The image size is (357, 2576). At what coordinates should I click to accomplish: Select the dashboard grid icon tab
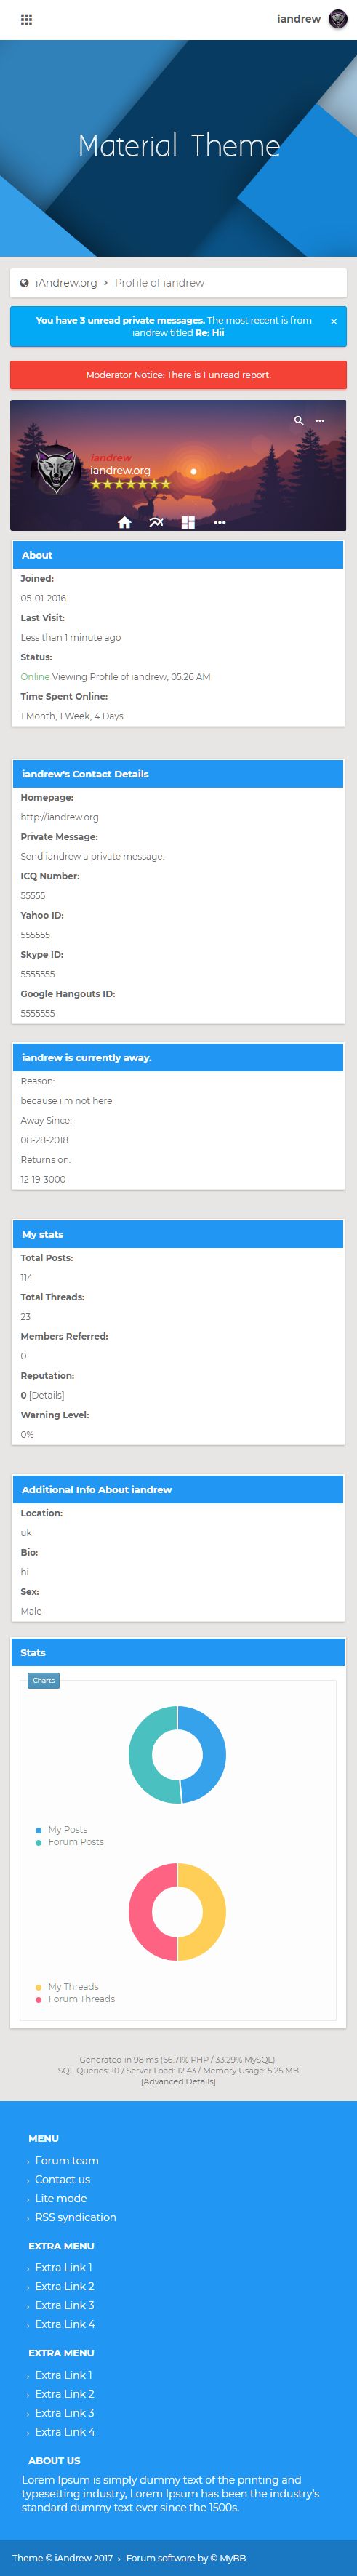coord(188,522)
